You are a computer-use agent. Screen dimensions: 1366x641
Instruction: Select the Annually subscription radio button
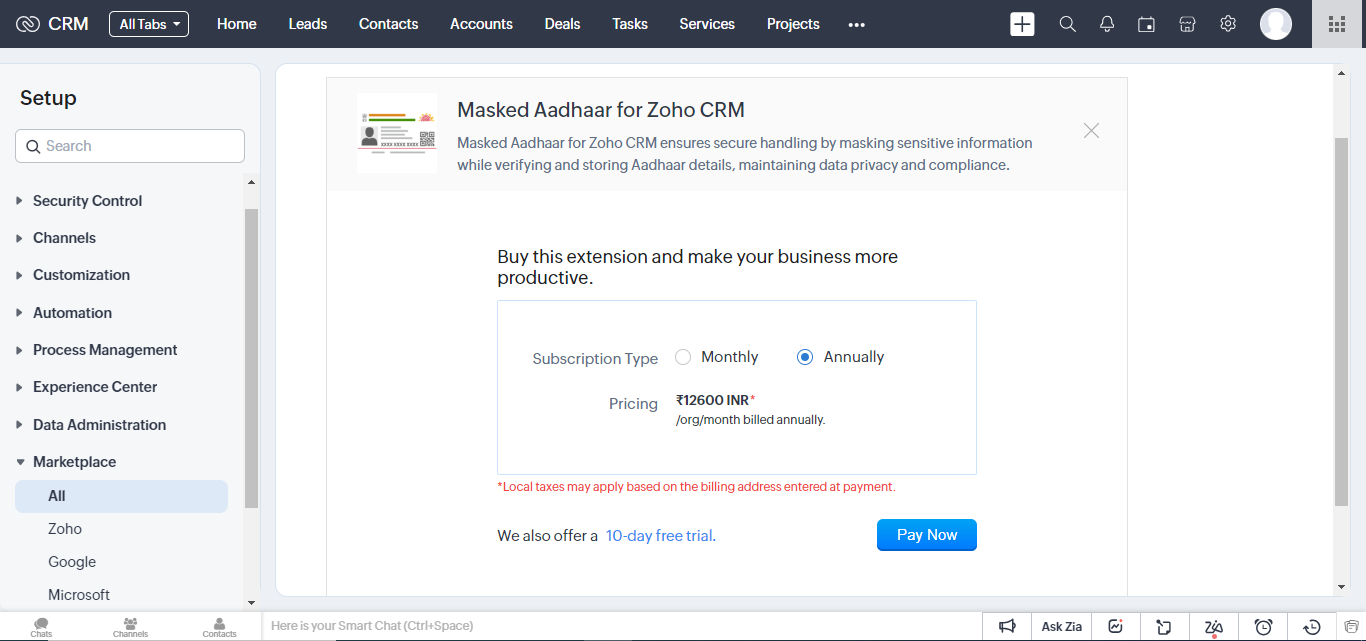(x=805, y=357)
